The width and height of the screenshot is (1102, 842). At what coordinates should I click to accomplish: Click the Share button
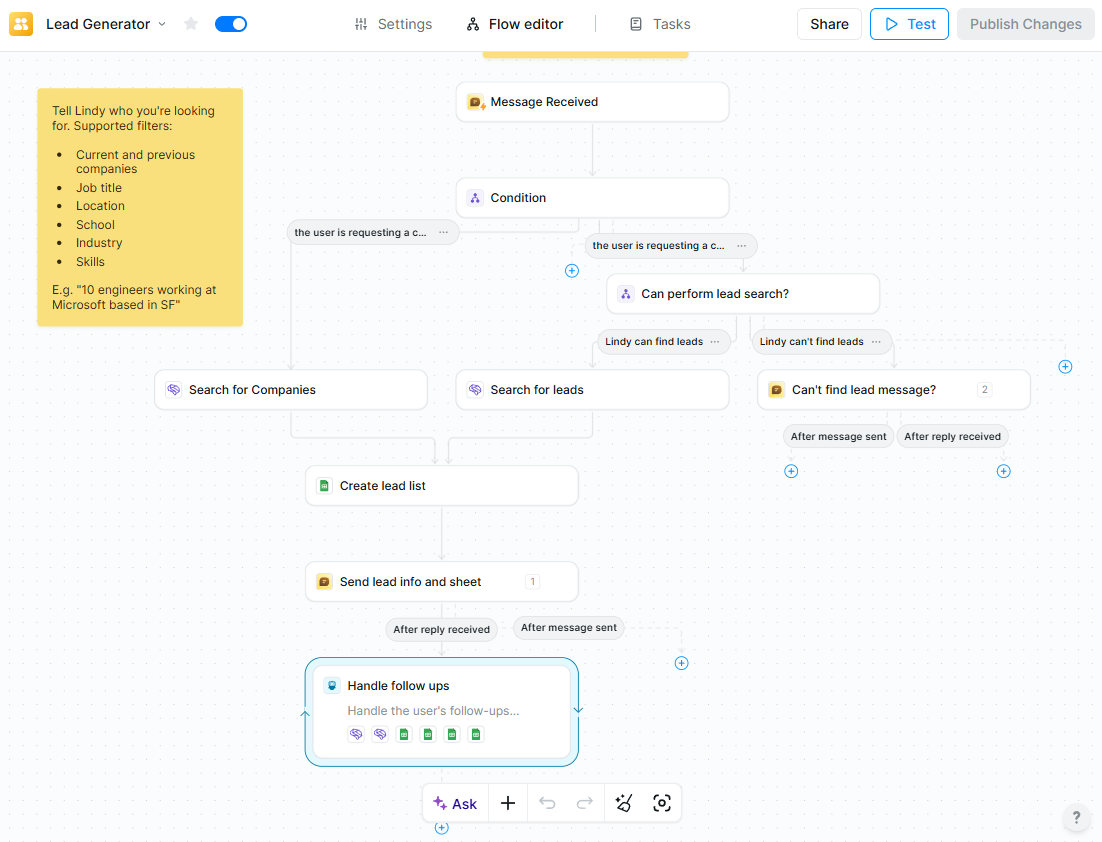click(828, 23)
